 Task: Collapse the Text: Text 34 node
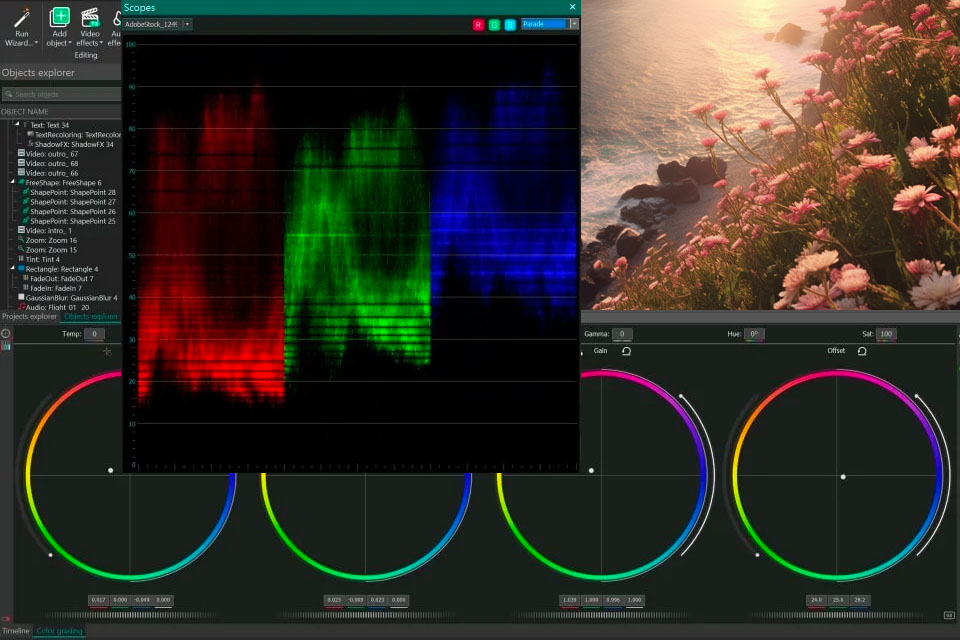[x=17, y=124]
